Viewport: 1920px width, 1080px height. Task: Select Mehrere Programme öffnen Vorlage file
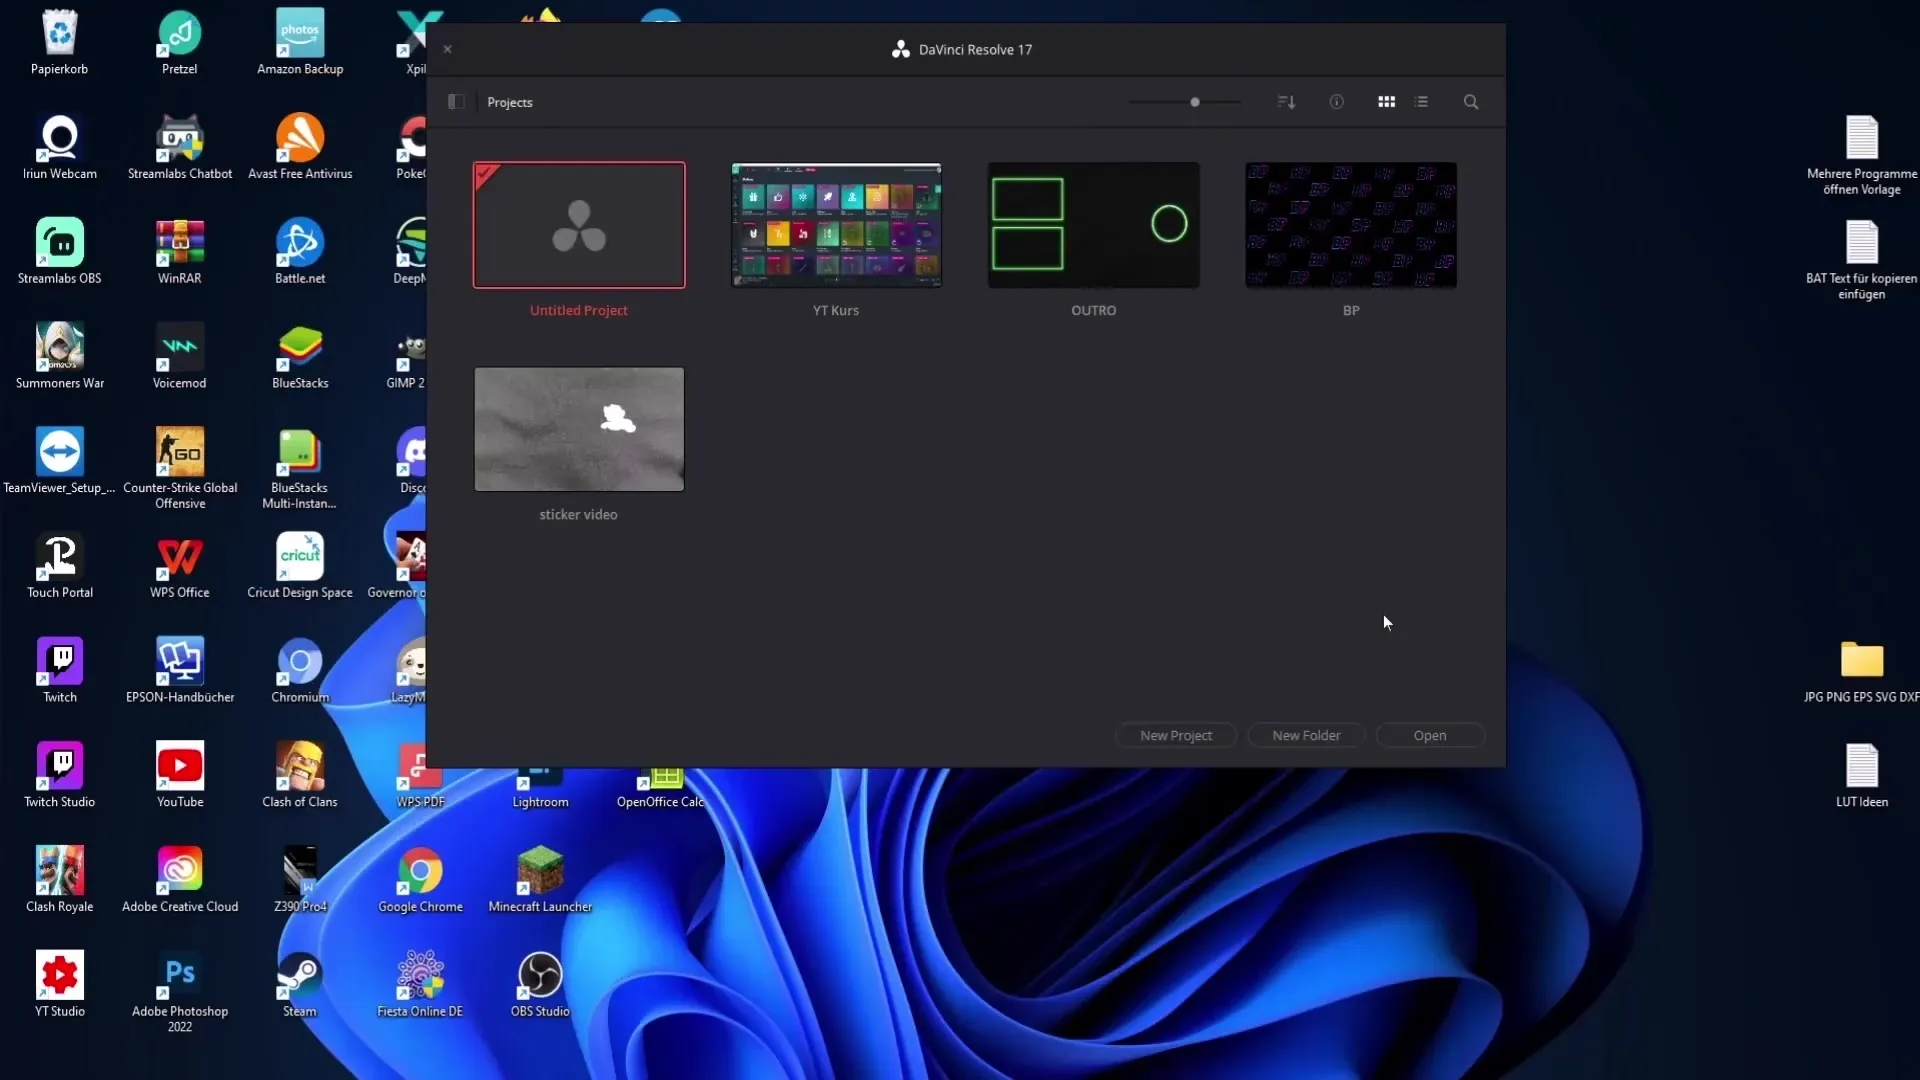pyautogui.click(x=1862, y=155)
